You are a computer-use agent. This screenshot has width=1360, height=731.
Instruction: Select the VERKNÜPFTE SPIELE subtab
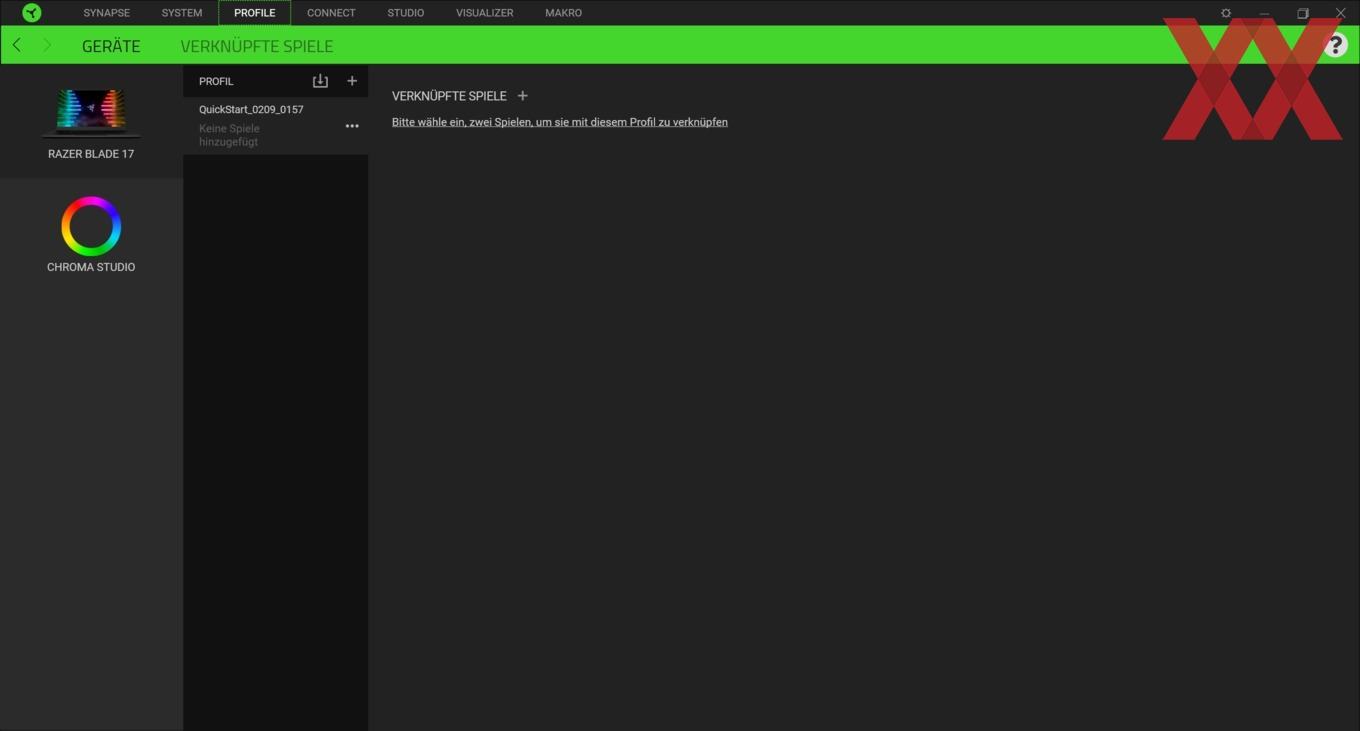[x=257, y=46]
